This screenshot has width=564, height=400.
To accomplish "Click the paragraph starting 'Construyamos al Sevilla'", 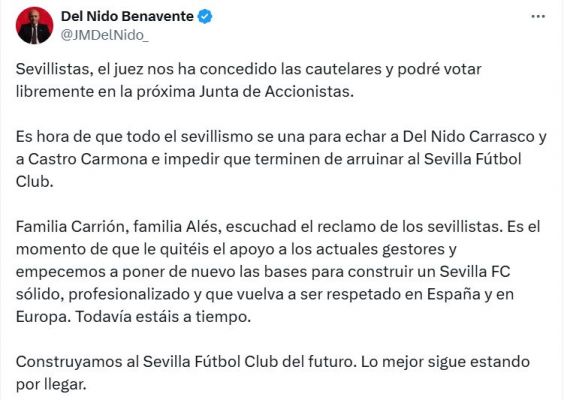I will coord(273,373).
